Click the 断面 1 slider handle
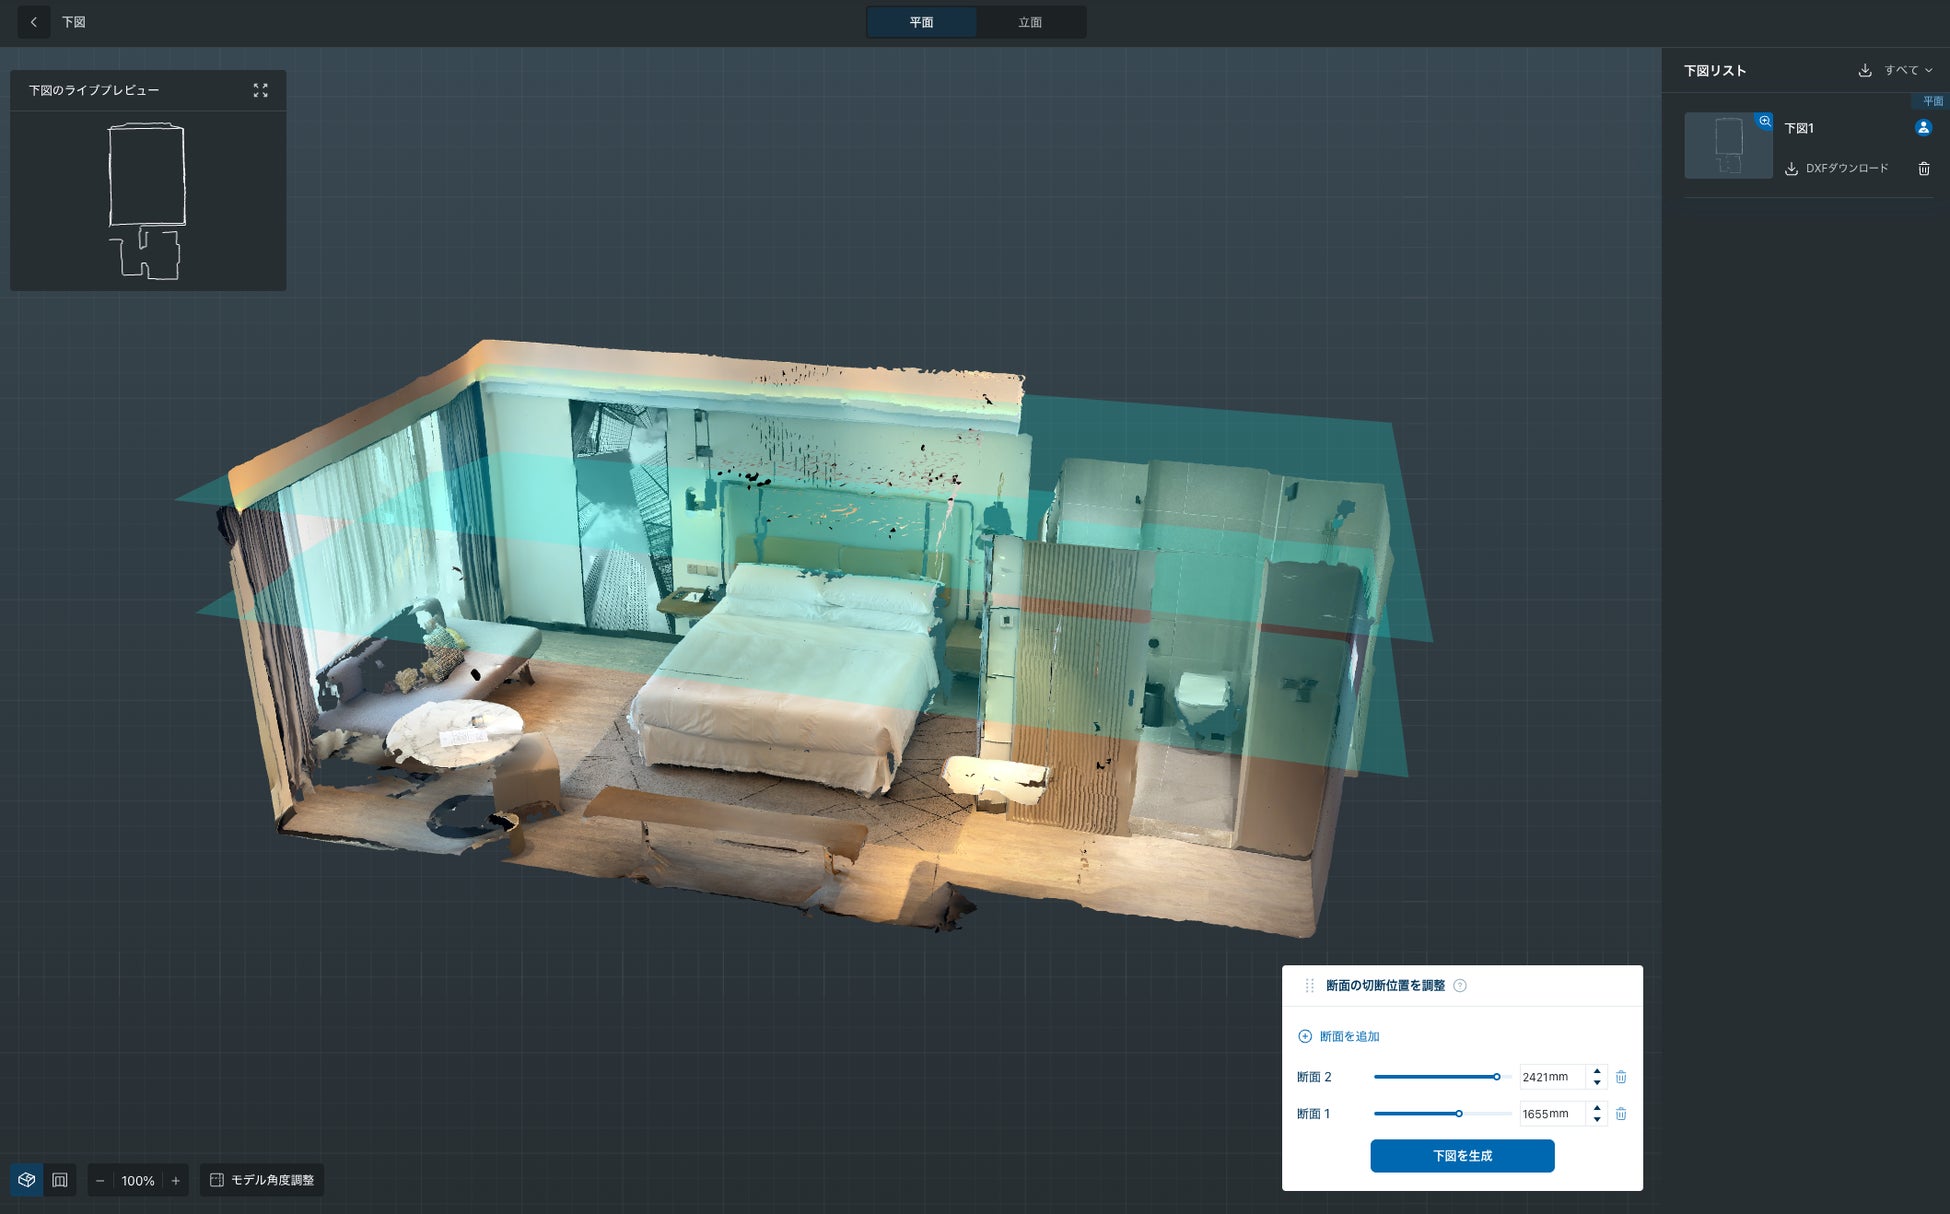The width and height of the screenshot is (1950, 1214). (x=1459, y=1114)
